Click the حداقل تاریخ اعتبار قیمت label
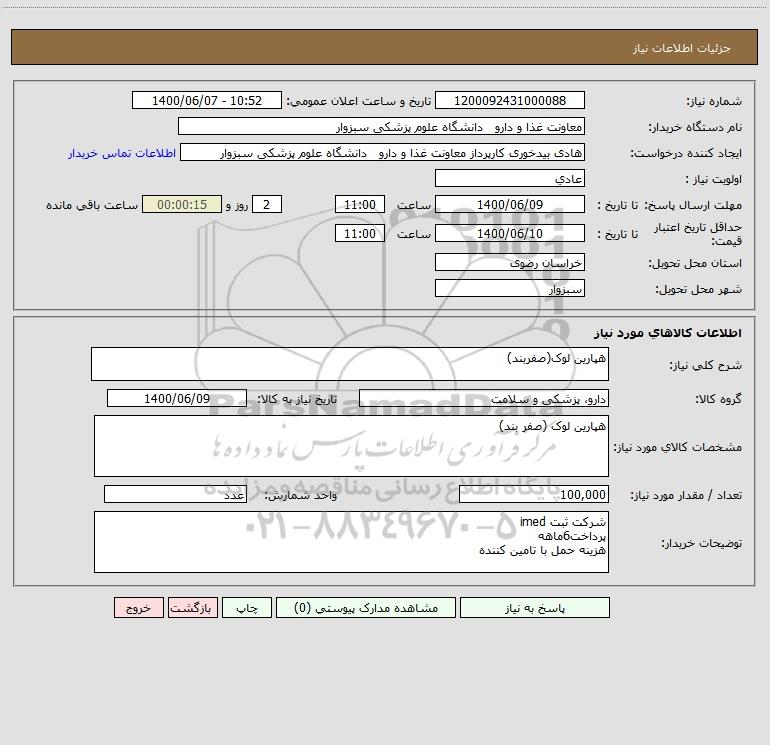Viewport: 770px width, 745px height. (698, 234)
